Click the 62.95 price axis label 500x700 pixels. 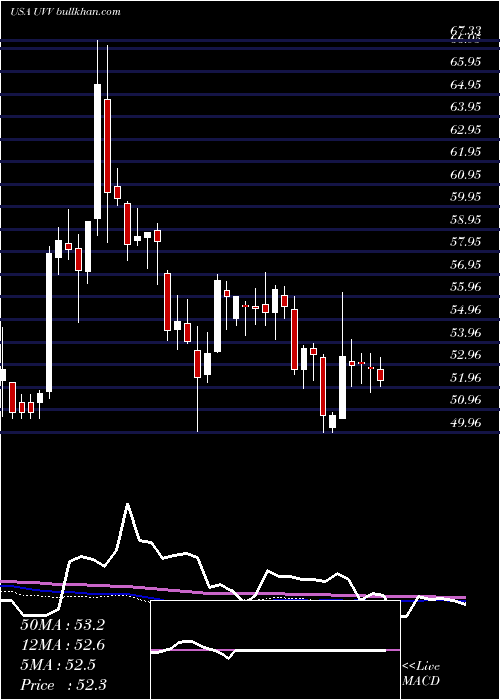tap(466, 129)
